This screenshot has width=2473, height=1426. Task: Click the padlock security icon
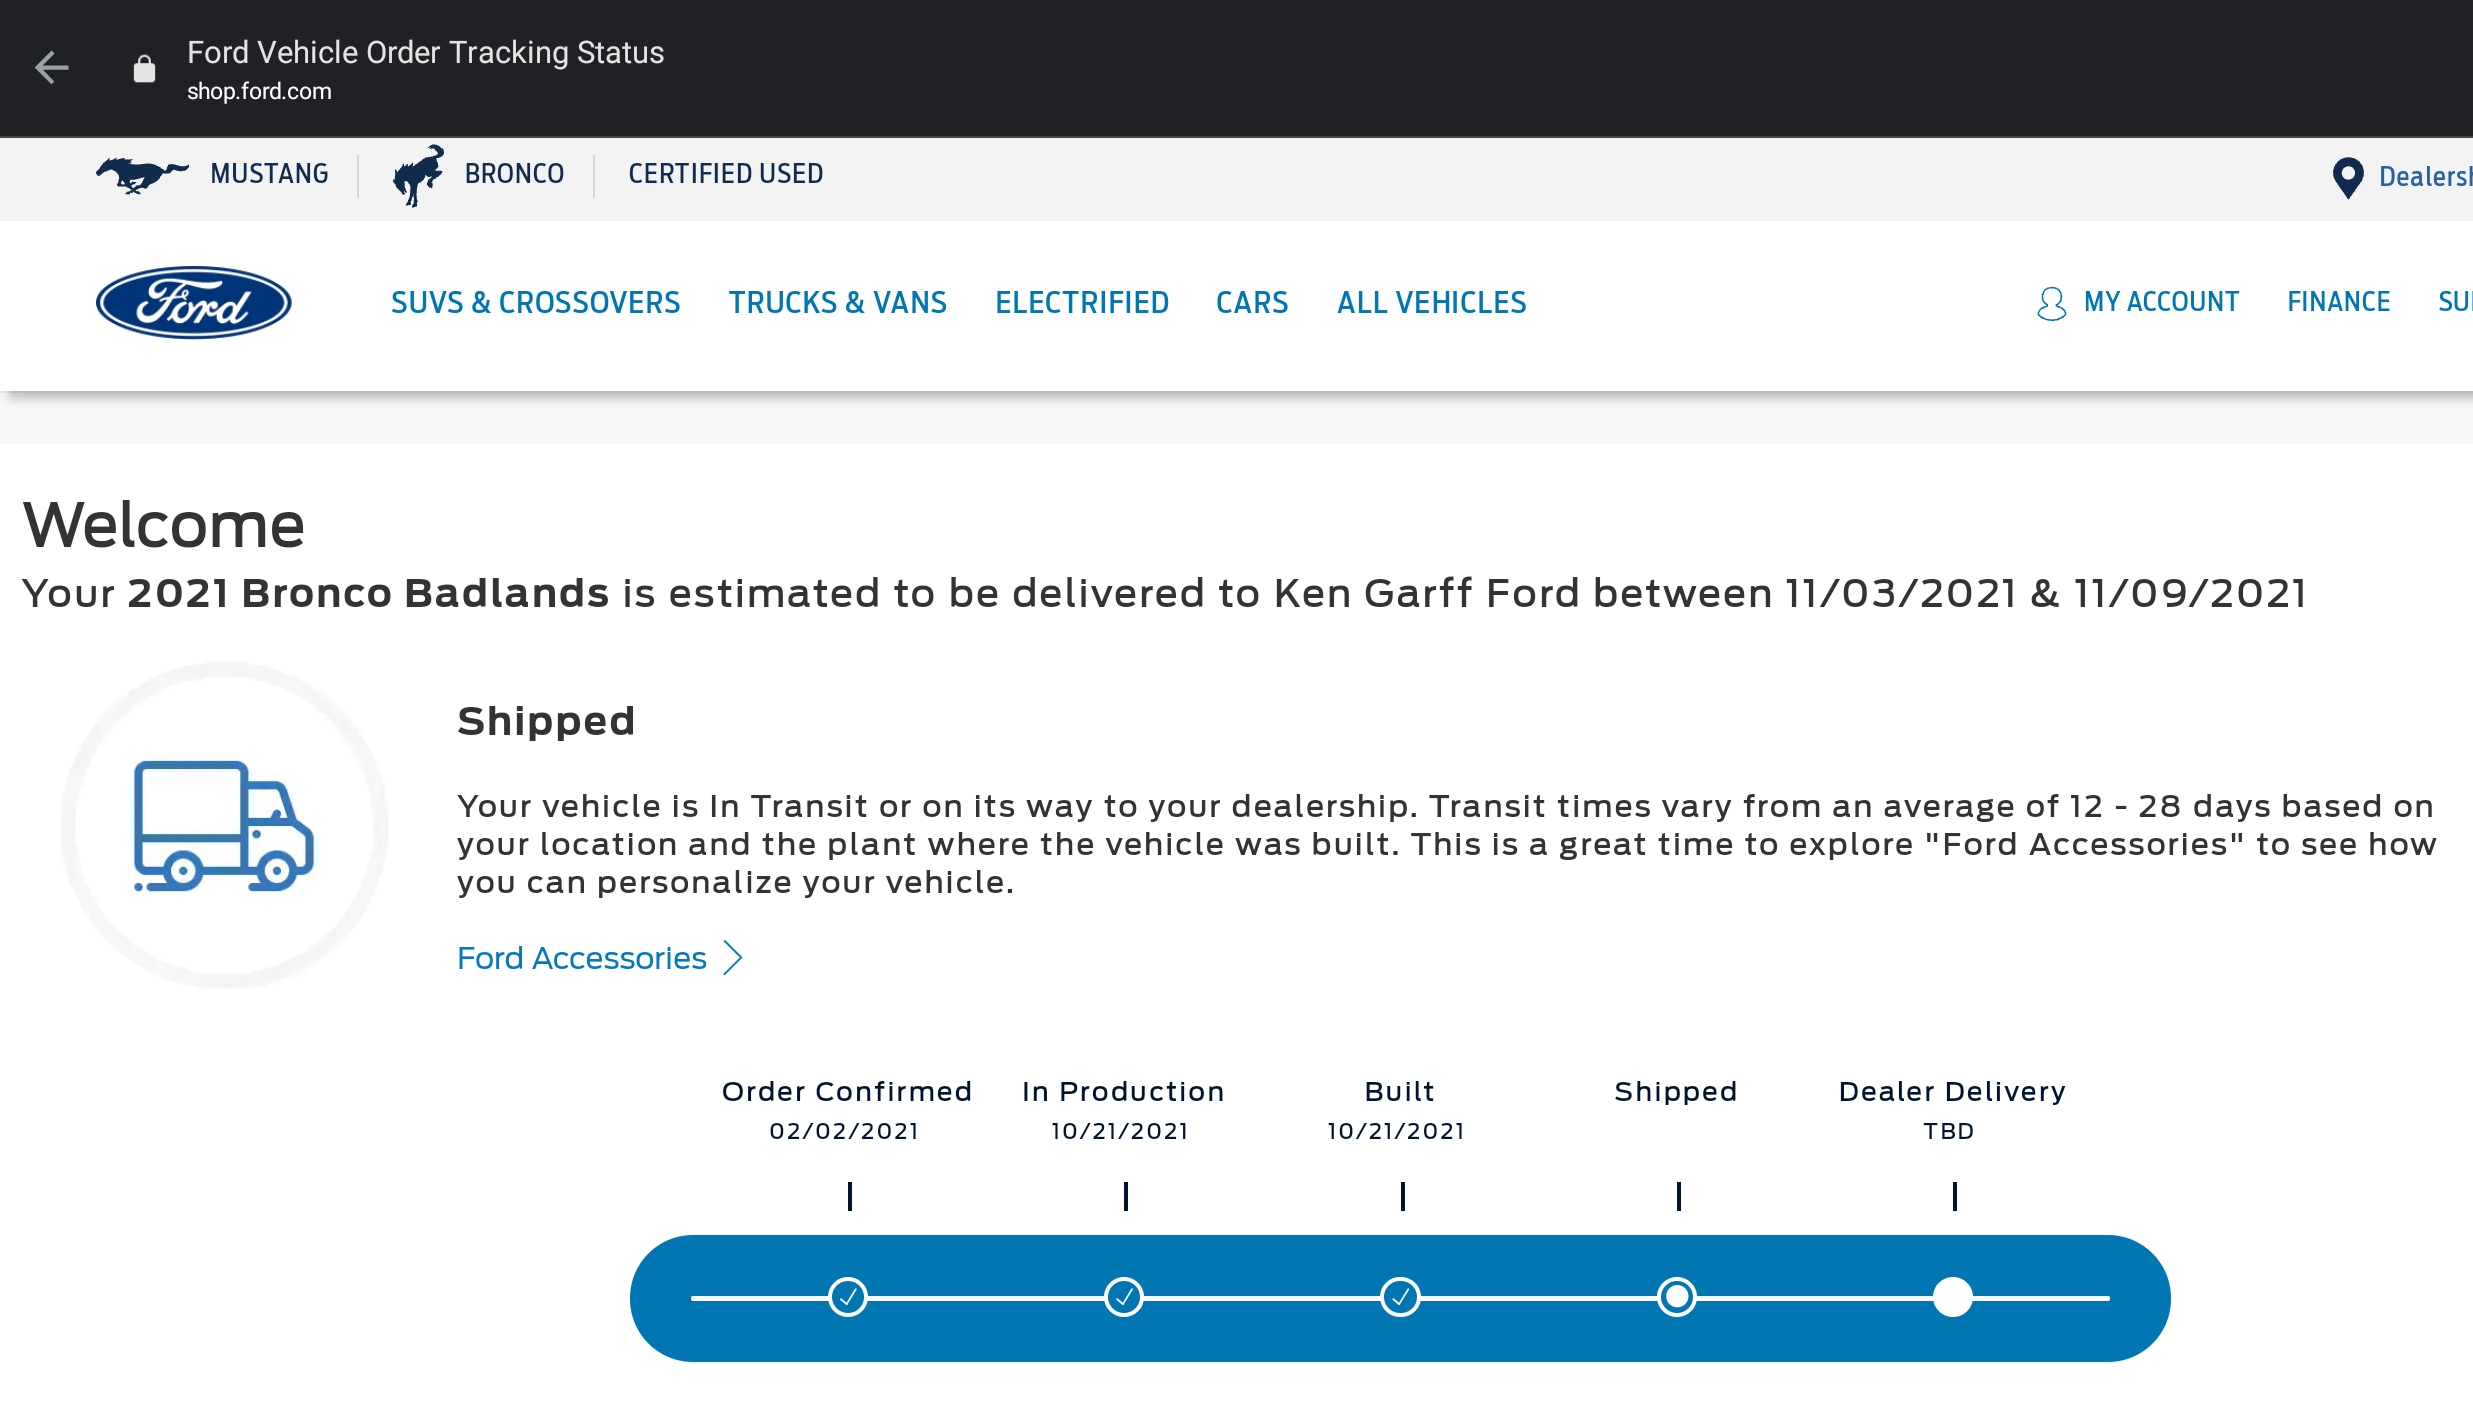pyautogui.click(x=144, y=69)
